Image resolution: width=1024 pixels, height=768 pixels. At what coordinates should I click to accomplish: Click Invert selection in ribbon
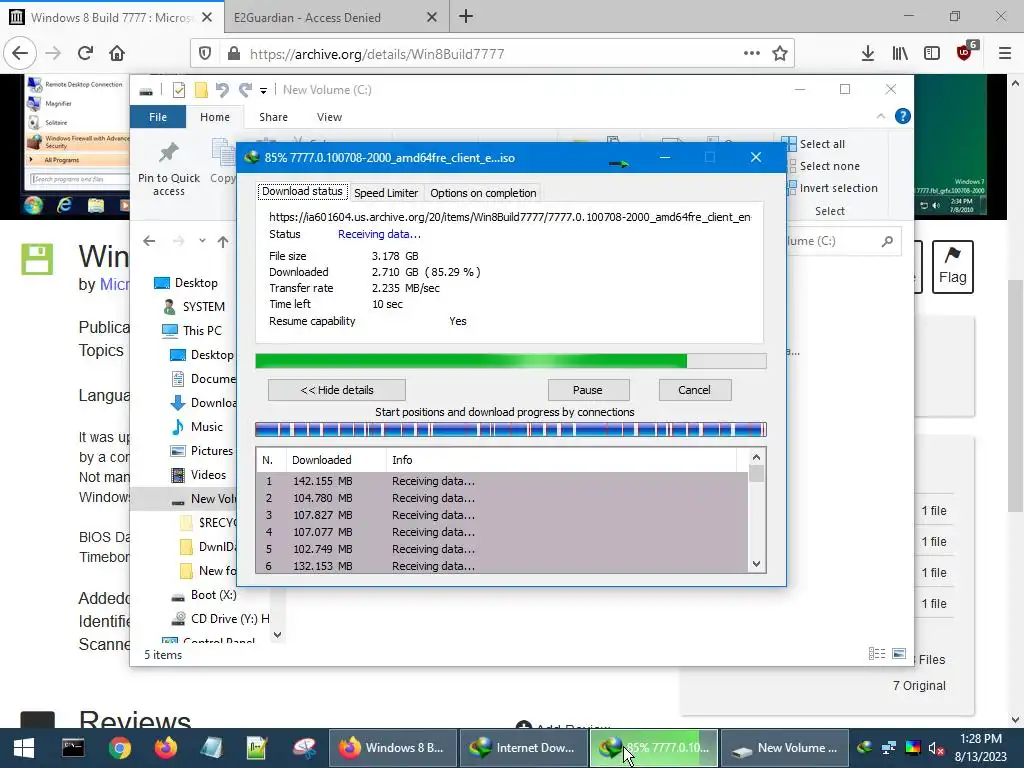(x=831, y=188)
